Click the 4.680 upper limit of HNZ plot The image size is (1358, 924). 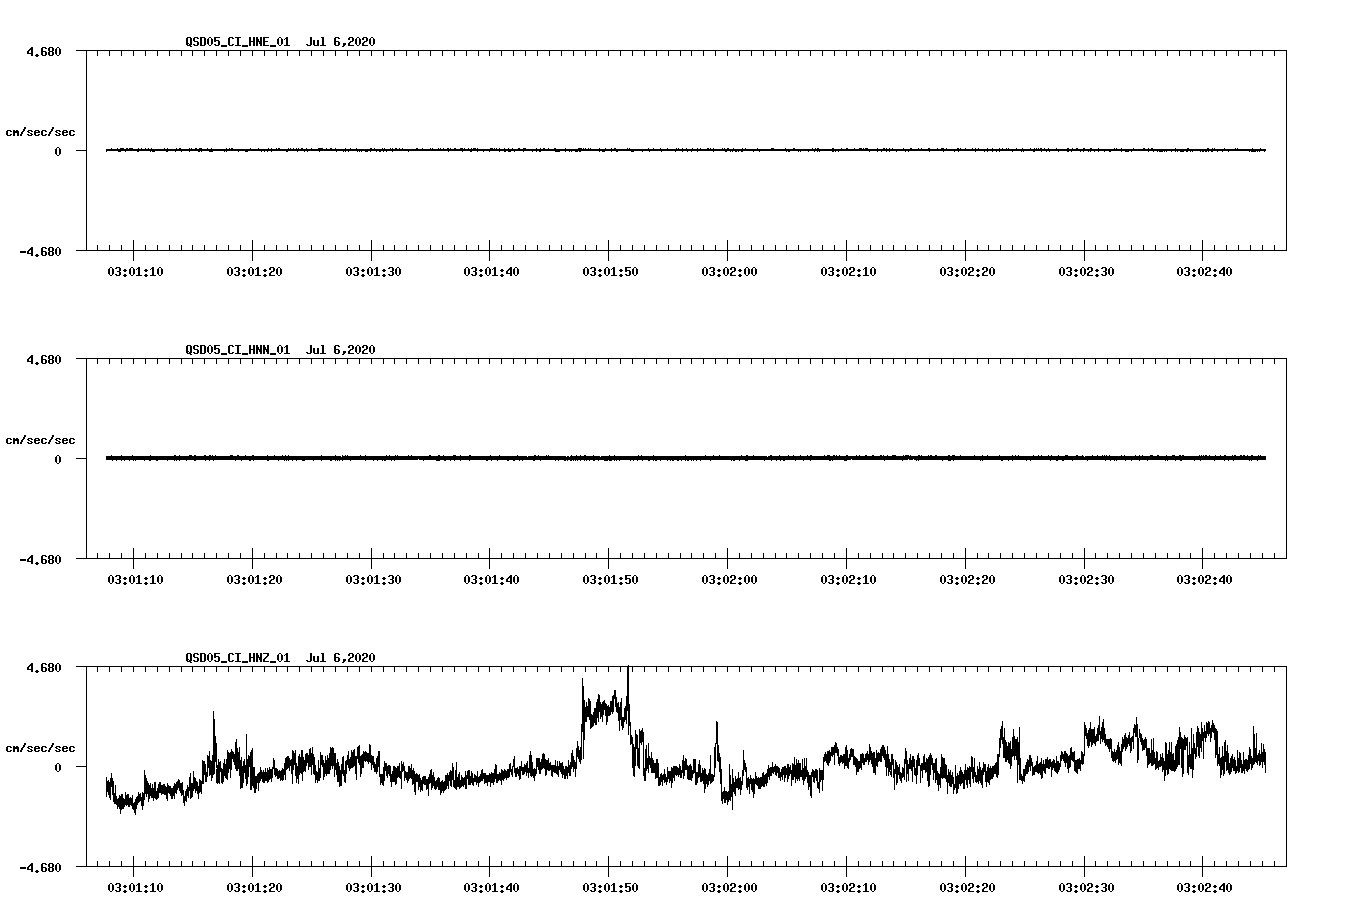pos(44,667)
